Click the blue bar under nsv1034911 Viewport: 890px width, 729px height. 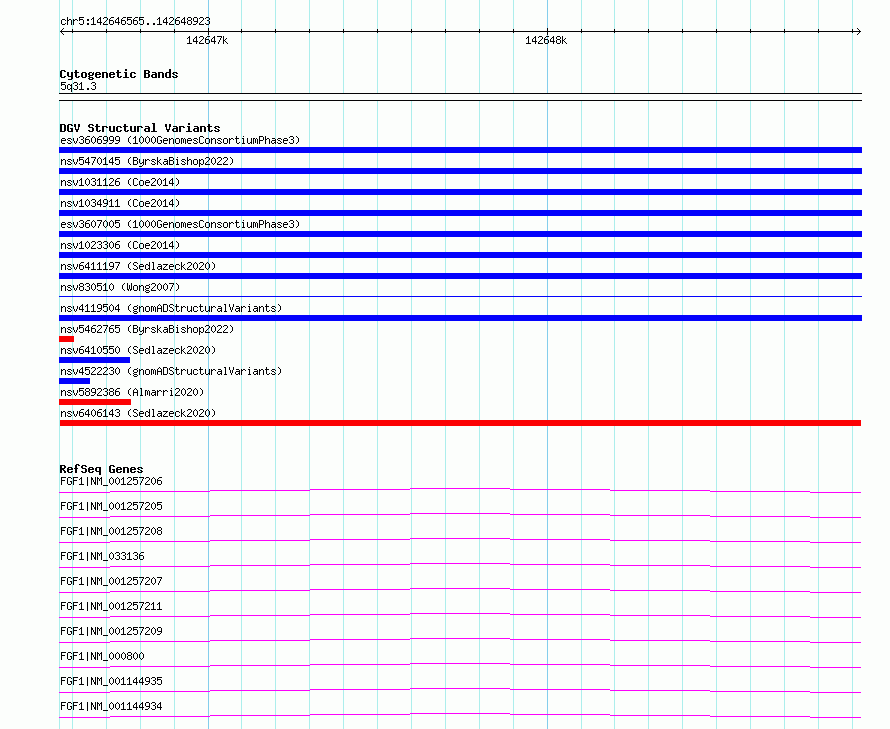pos(460,213)
